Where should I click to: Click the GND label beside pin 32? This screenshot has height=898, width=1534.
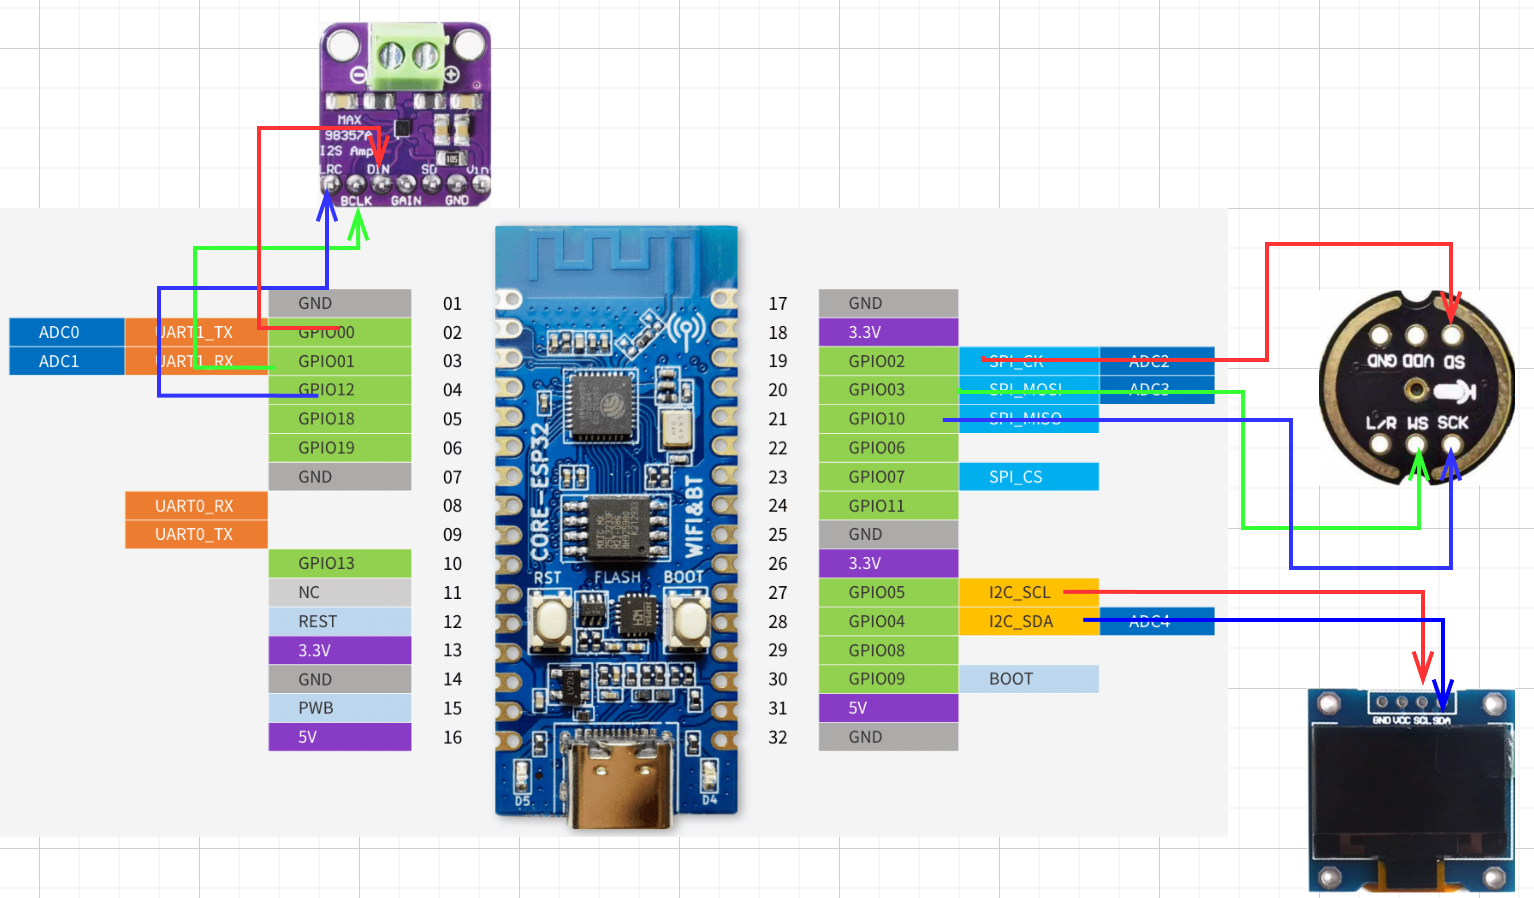(888, 737)
